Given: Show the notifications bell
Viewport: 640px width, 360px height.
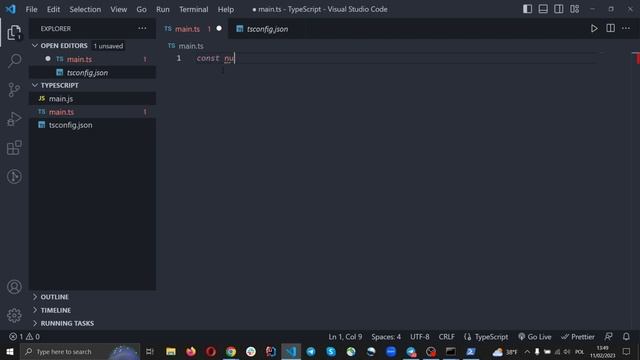Looking at the screenshot, I should click(x=626, y=336).
